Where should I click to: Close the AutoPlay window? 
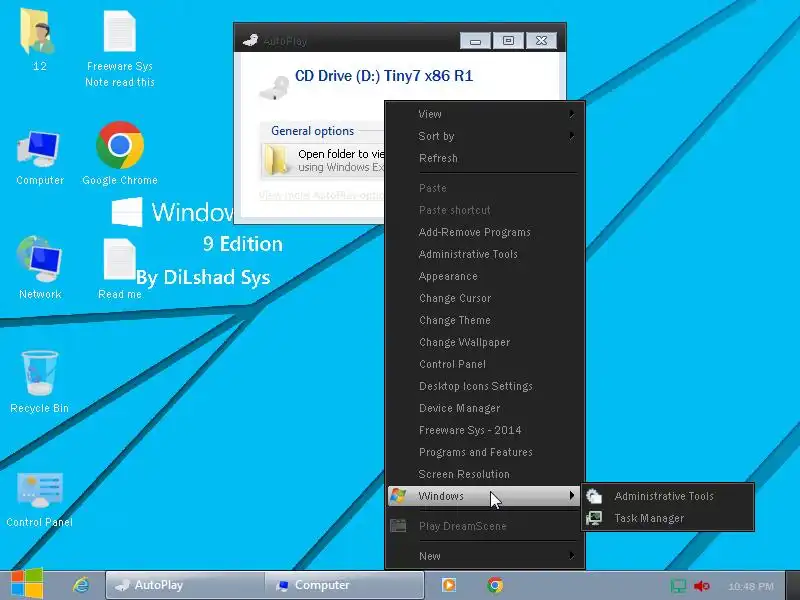click(541, 41)
